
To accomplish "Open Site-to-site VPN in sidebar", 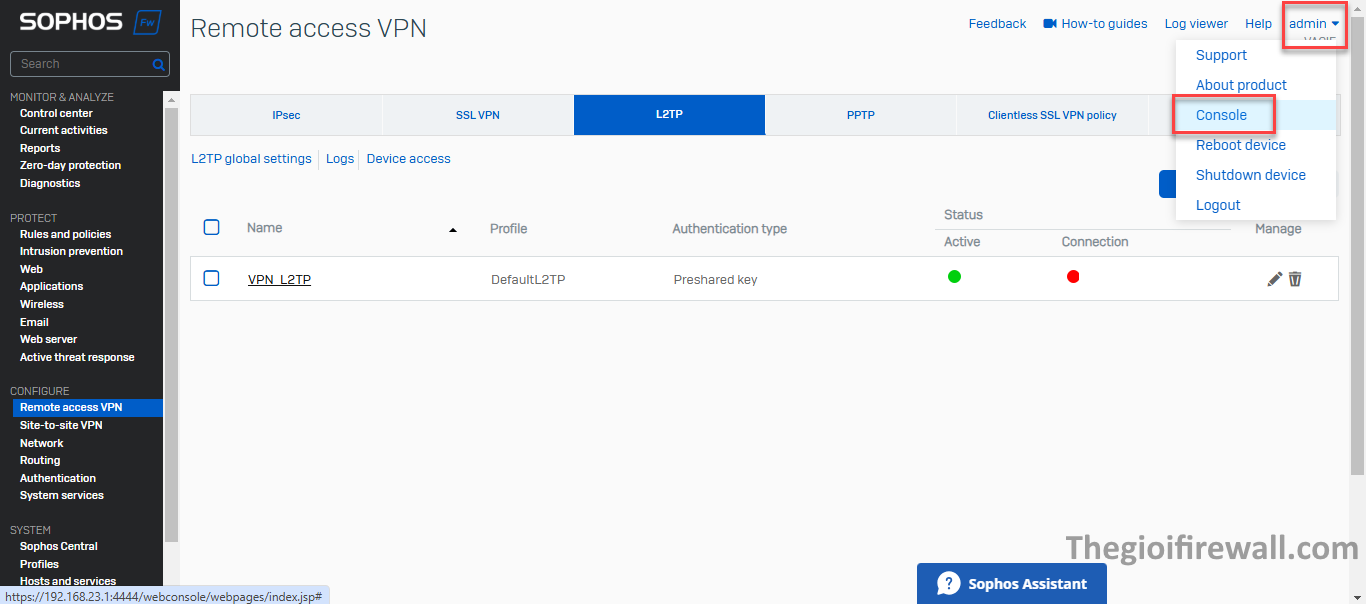I will point(61,425).
